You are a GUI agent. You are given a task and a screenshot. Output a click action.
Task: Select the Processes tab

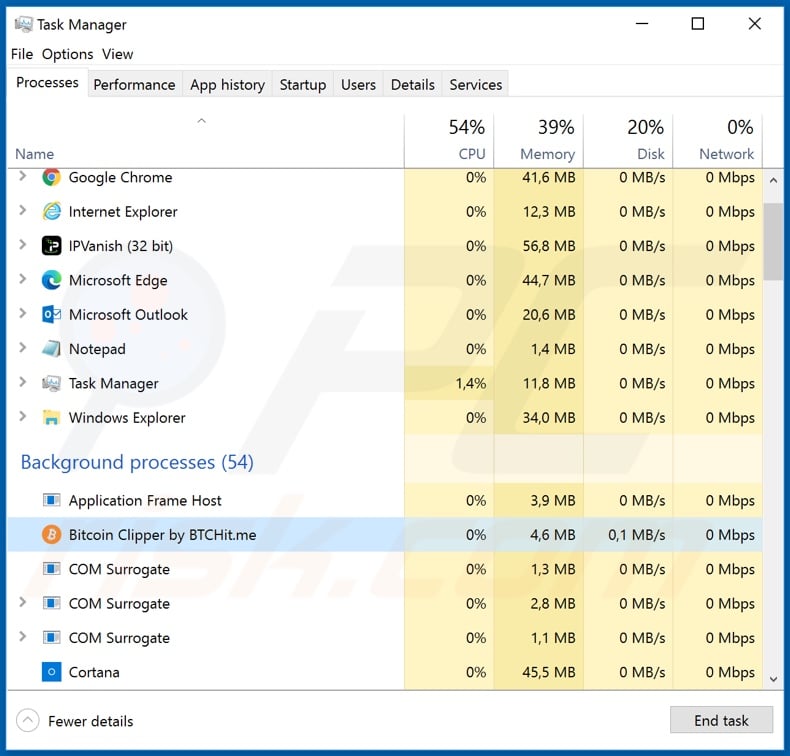click(47, 83)
